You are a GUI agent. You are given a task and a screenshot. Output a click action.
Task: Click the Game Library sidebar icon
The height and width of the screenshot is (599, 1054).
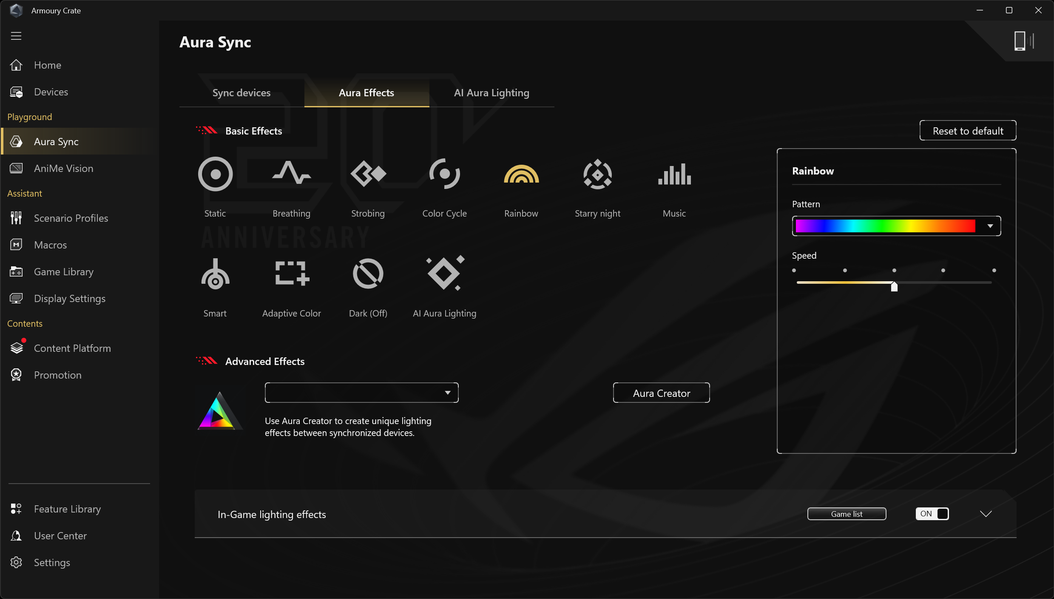(x=16, y=272)
